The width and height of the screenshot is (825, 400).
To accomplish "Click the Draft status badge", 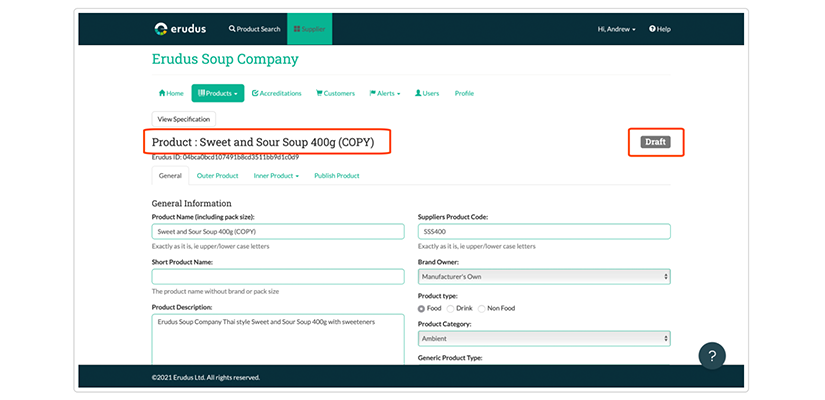I will [655, 142].
